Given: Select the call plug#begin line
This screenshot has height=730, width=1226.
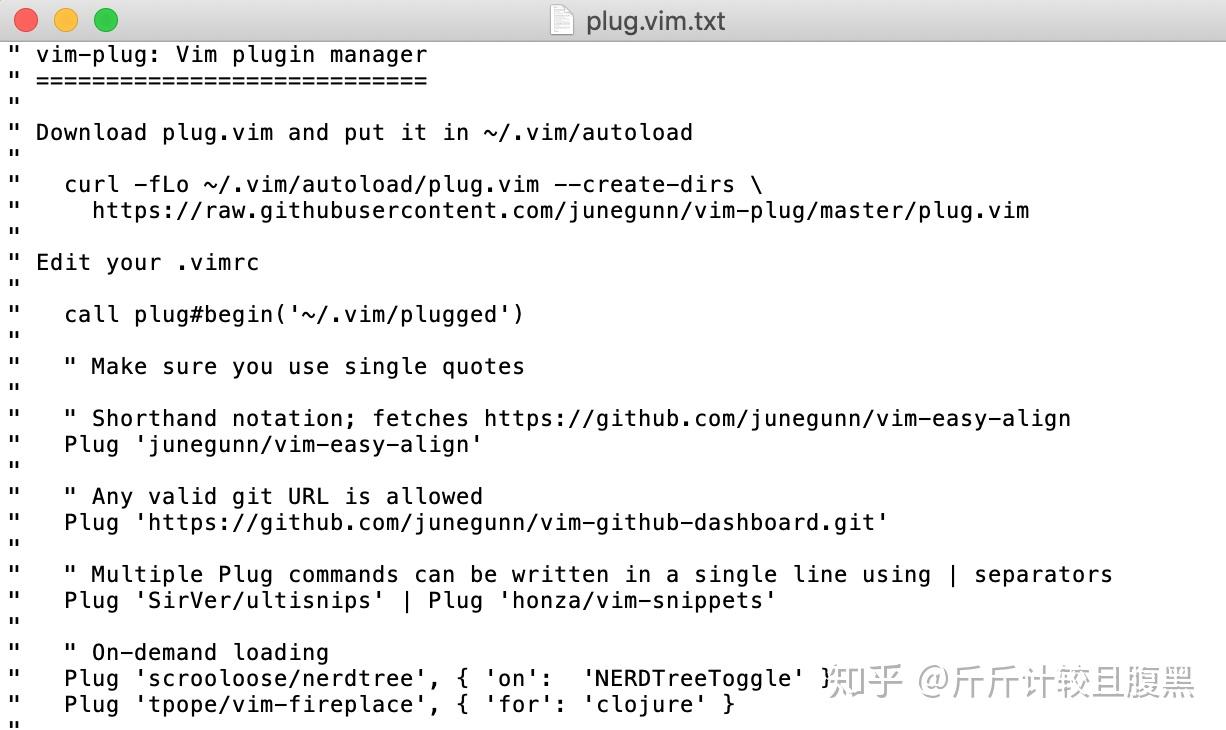Looking at the screenshot, I should tap(293, 314).
